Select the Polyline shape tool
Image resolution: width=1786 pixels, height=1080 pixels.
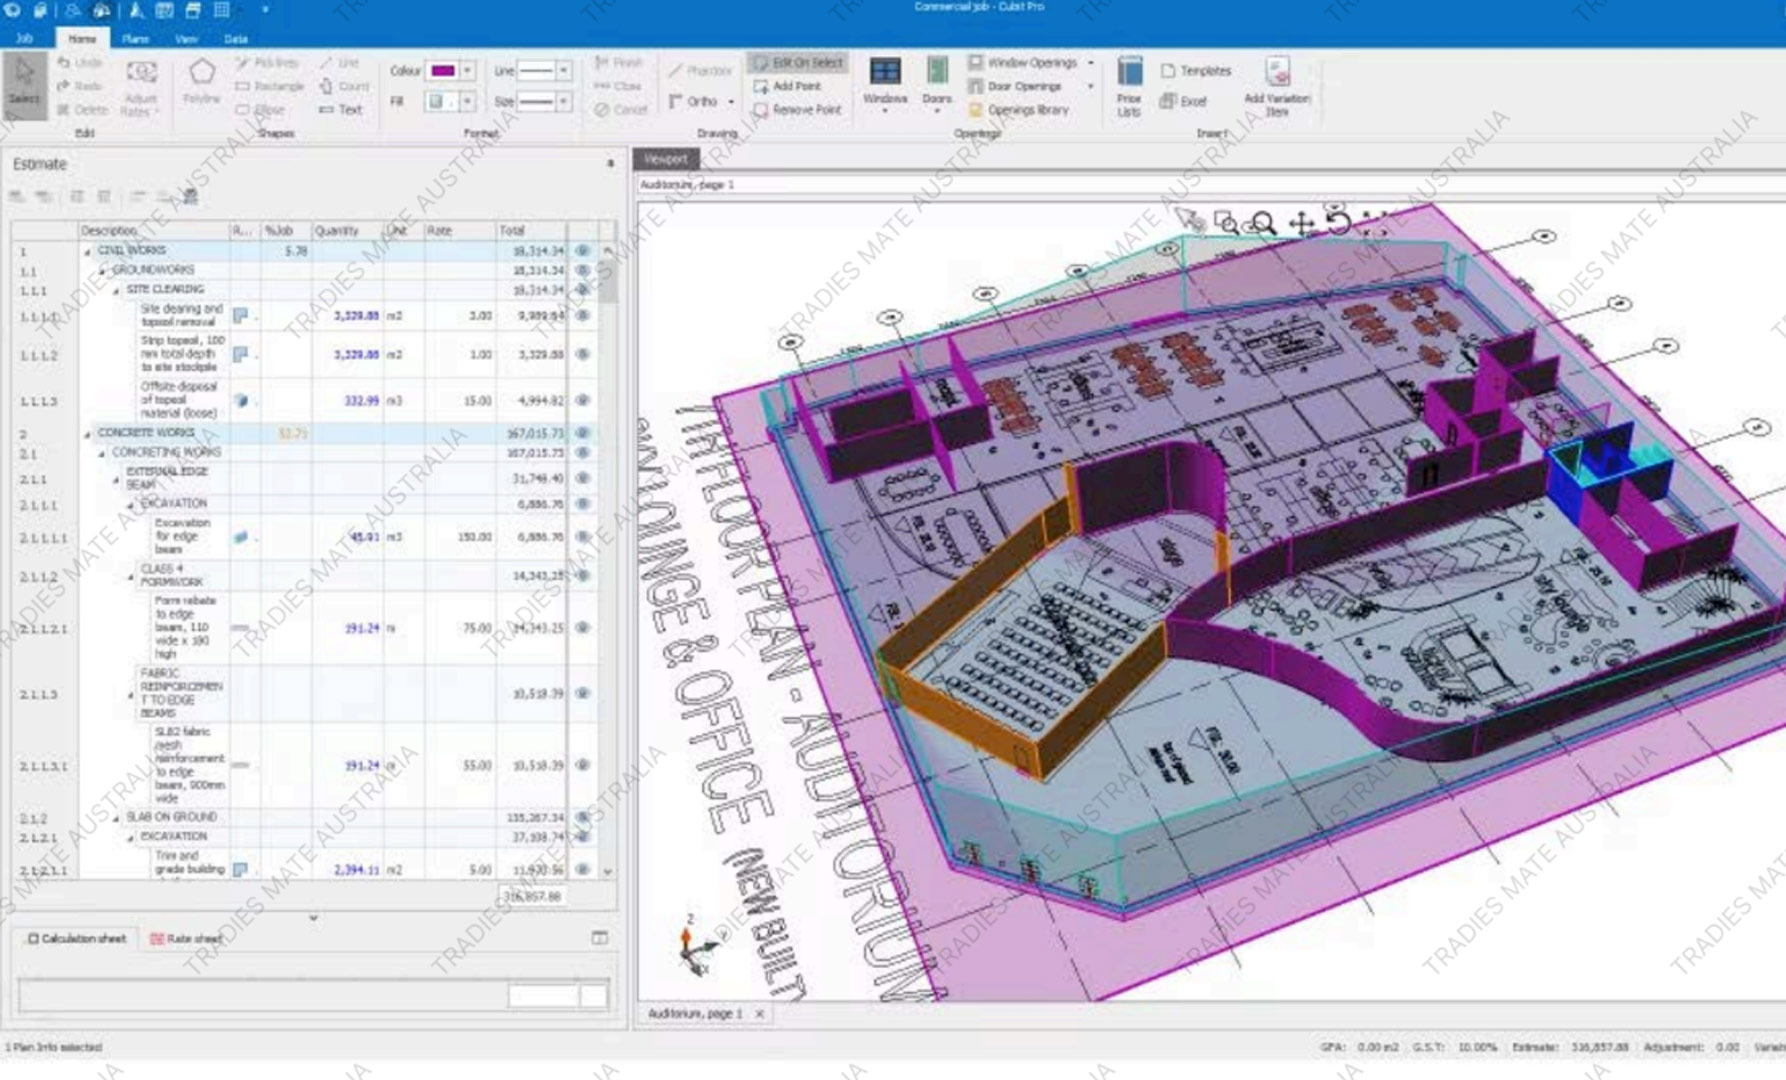[202, 80]
